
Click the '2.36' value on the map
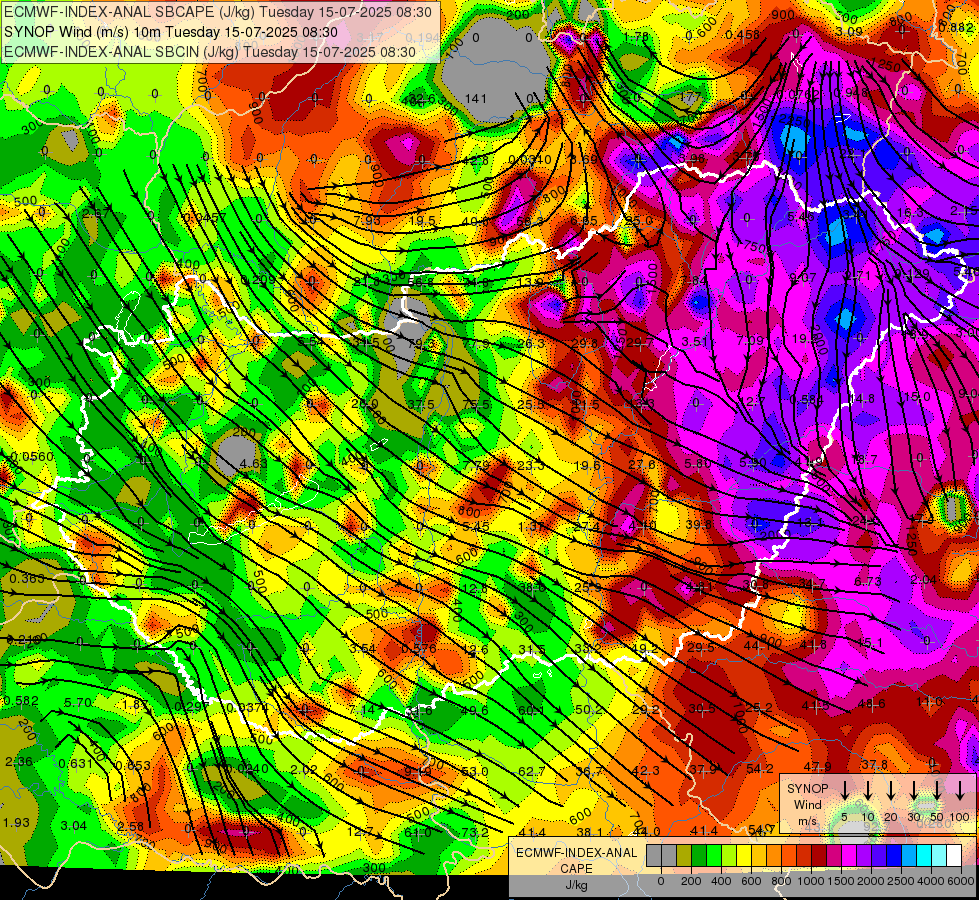(19, 761)
